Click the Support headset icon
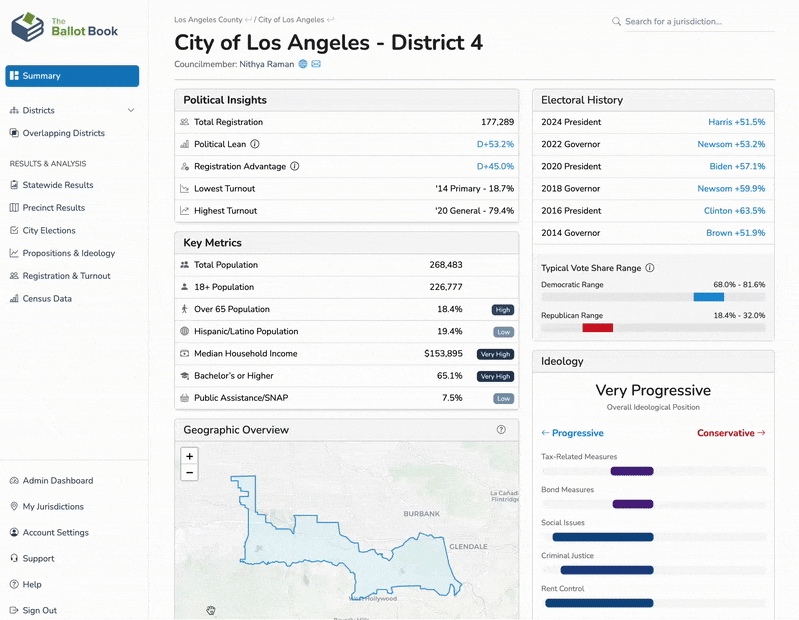The height and width of the screenshot is (620, 799). pyautogui.click(x=14, y=558)
